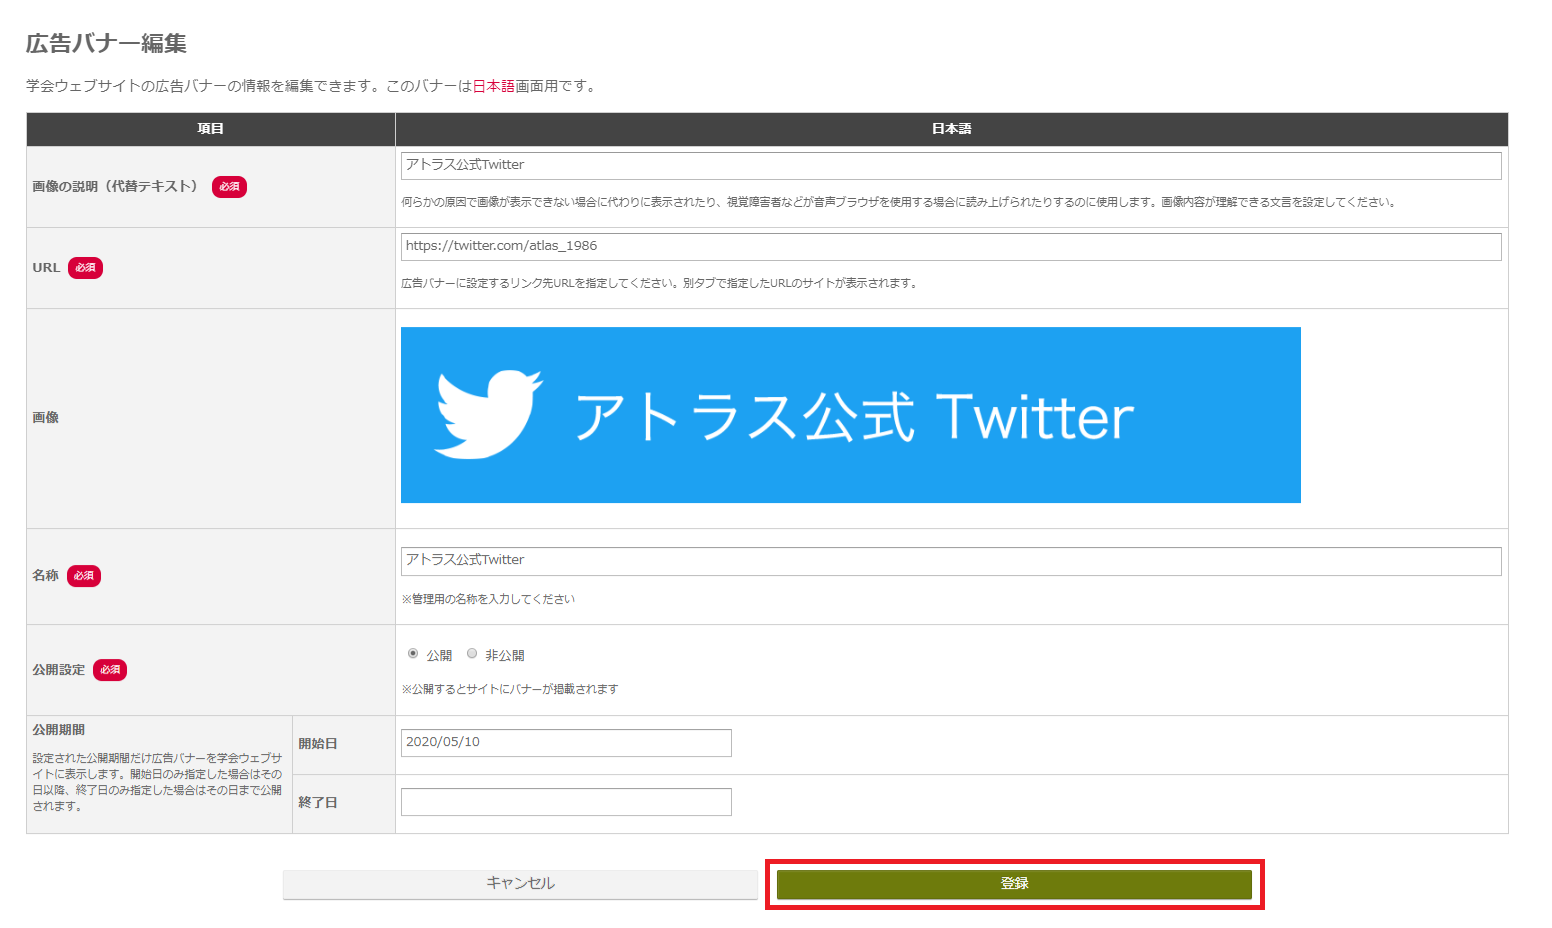Click the 開始日 start date field
The width and height of the screenshot is (1552, 928).
566,743
